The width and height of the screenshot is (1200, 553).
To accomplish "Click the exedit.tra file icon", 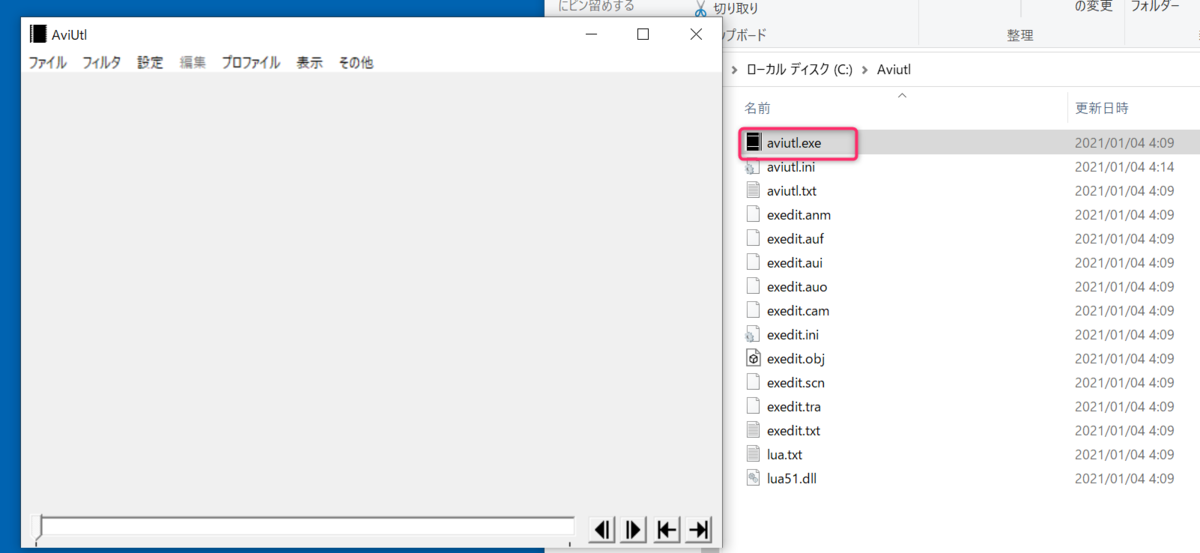I will click(x=754, y=407).
